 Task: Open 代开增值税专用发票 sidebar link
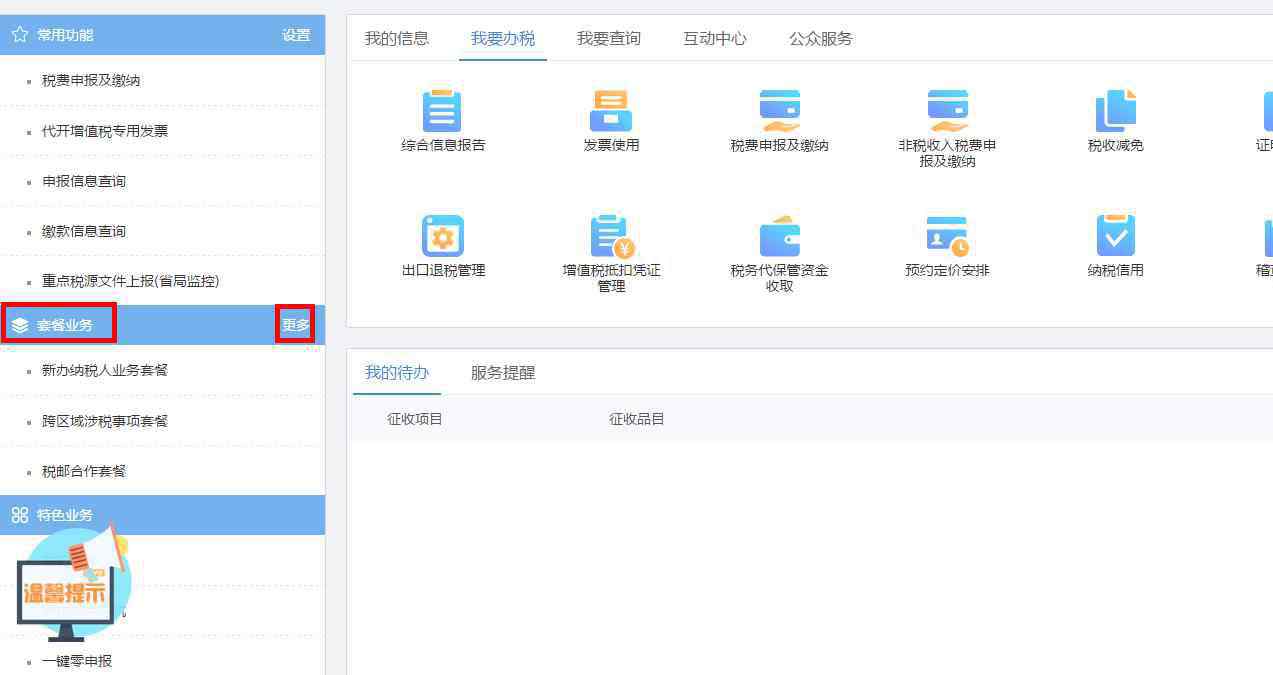point(105,131)
